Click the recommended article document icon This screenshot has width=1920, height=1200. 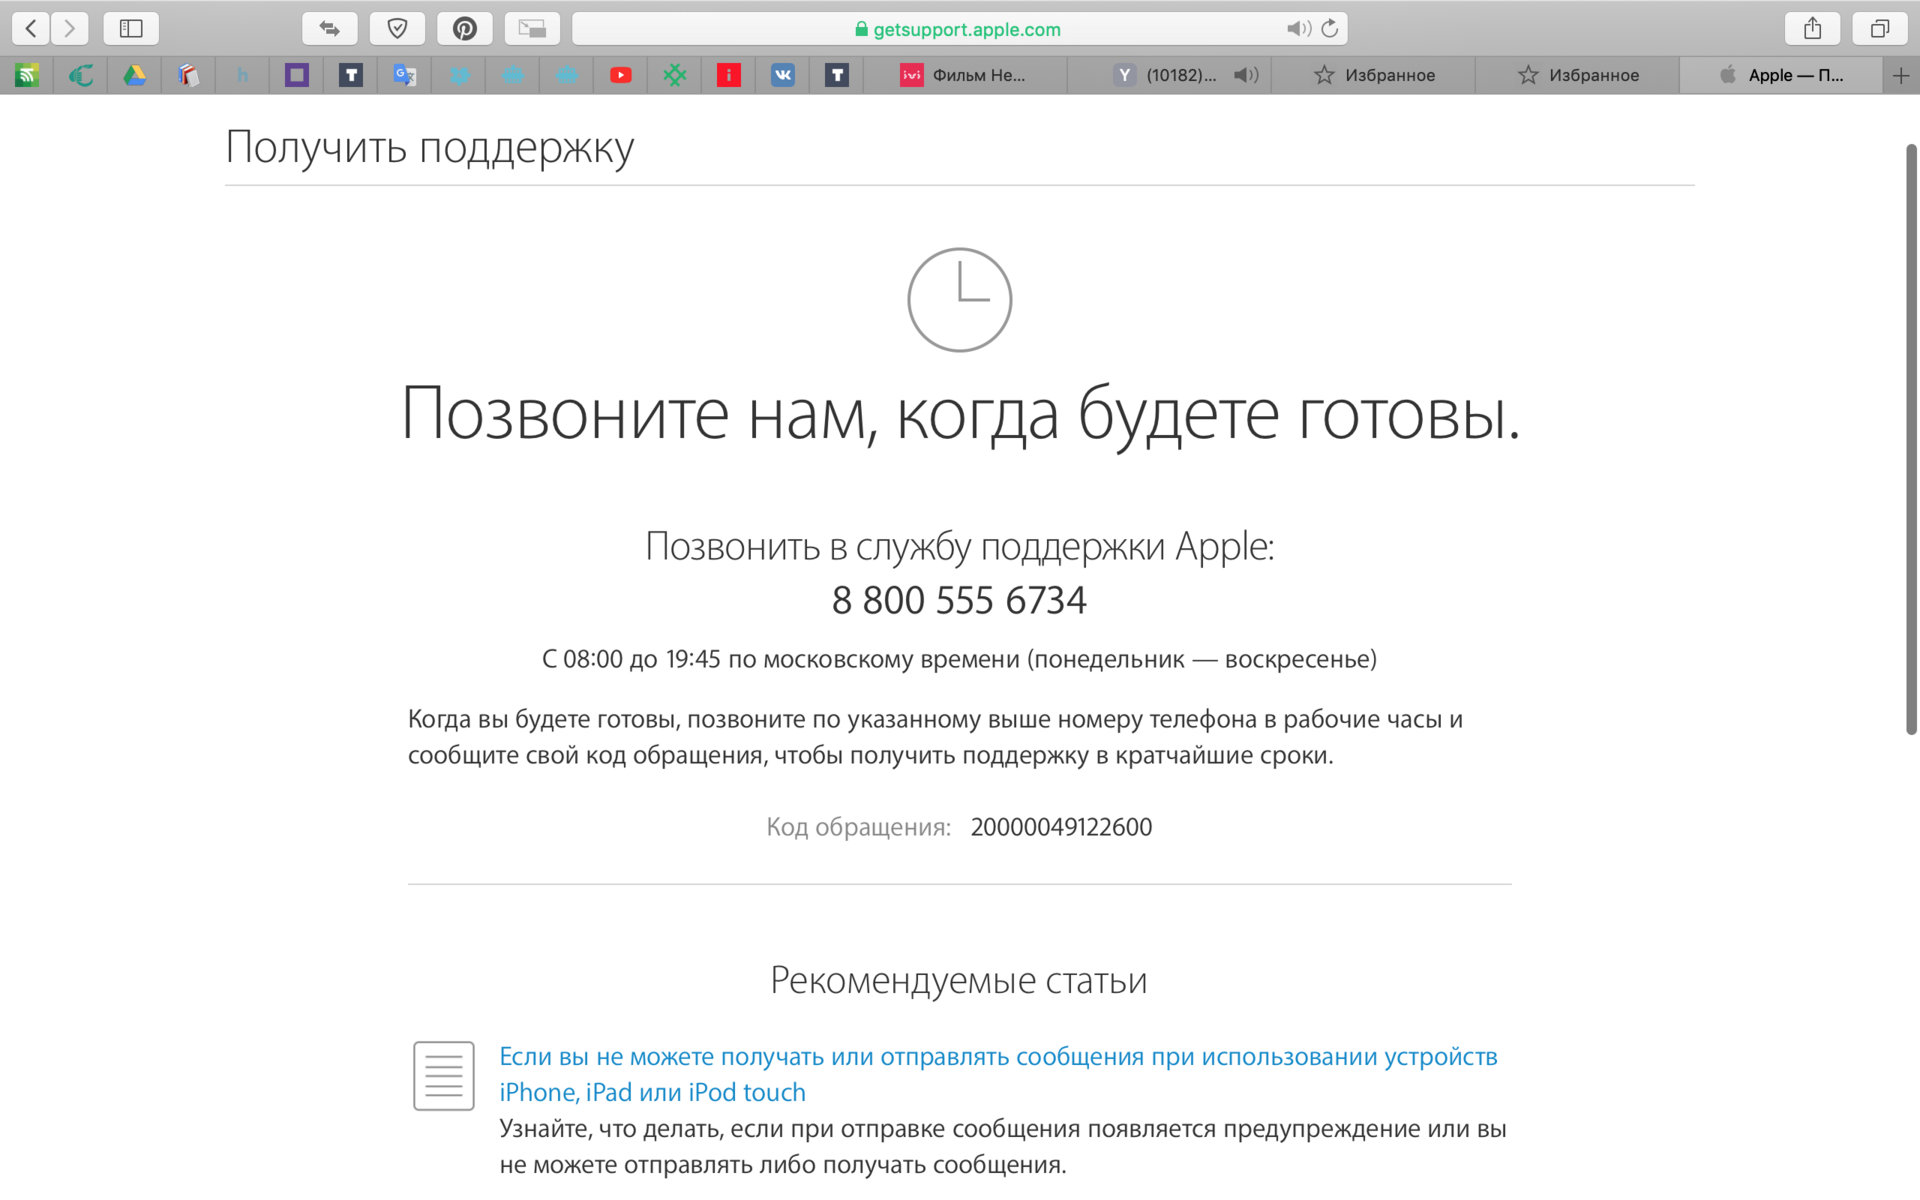point(444,1076)
